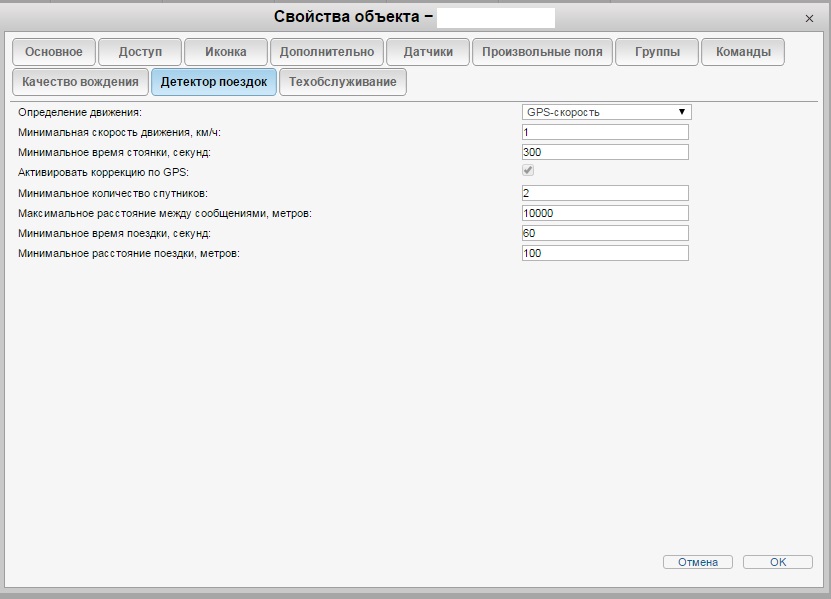
Task: Focus the Минимальное время стоянки field
Action: tap(605, 152)
